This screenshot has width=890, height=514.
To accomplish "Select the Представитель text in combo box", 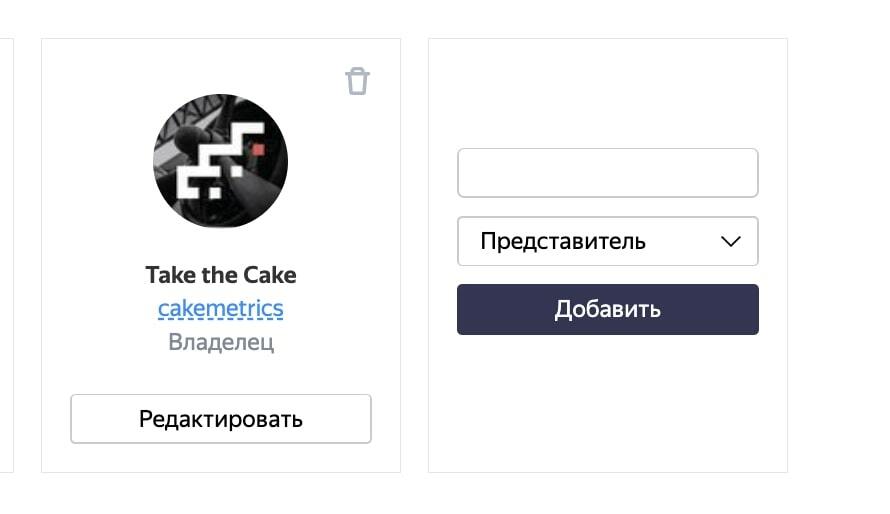I will 563,242.
